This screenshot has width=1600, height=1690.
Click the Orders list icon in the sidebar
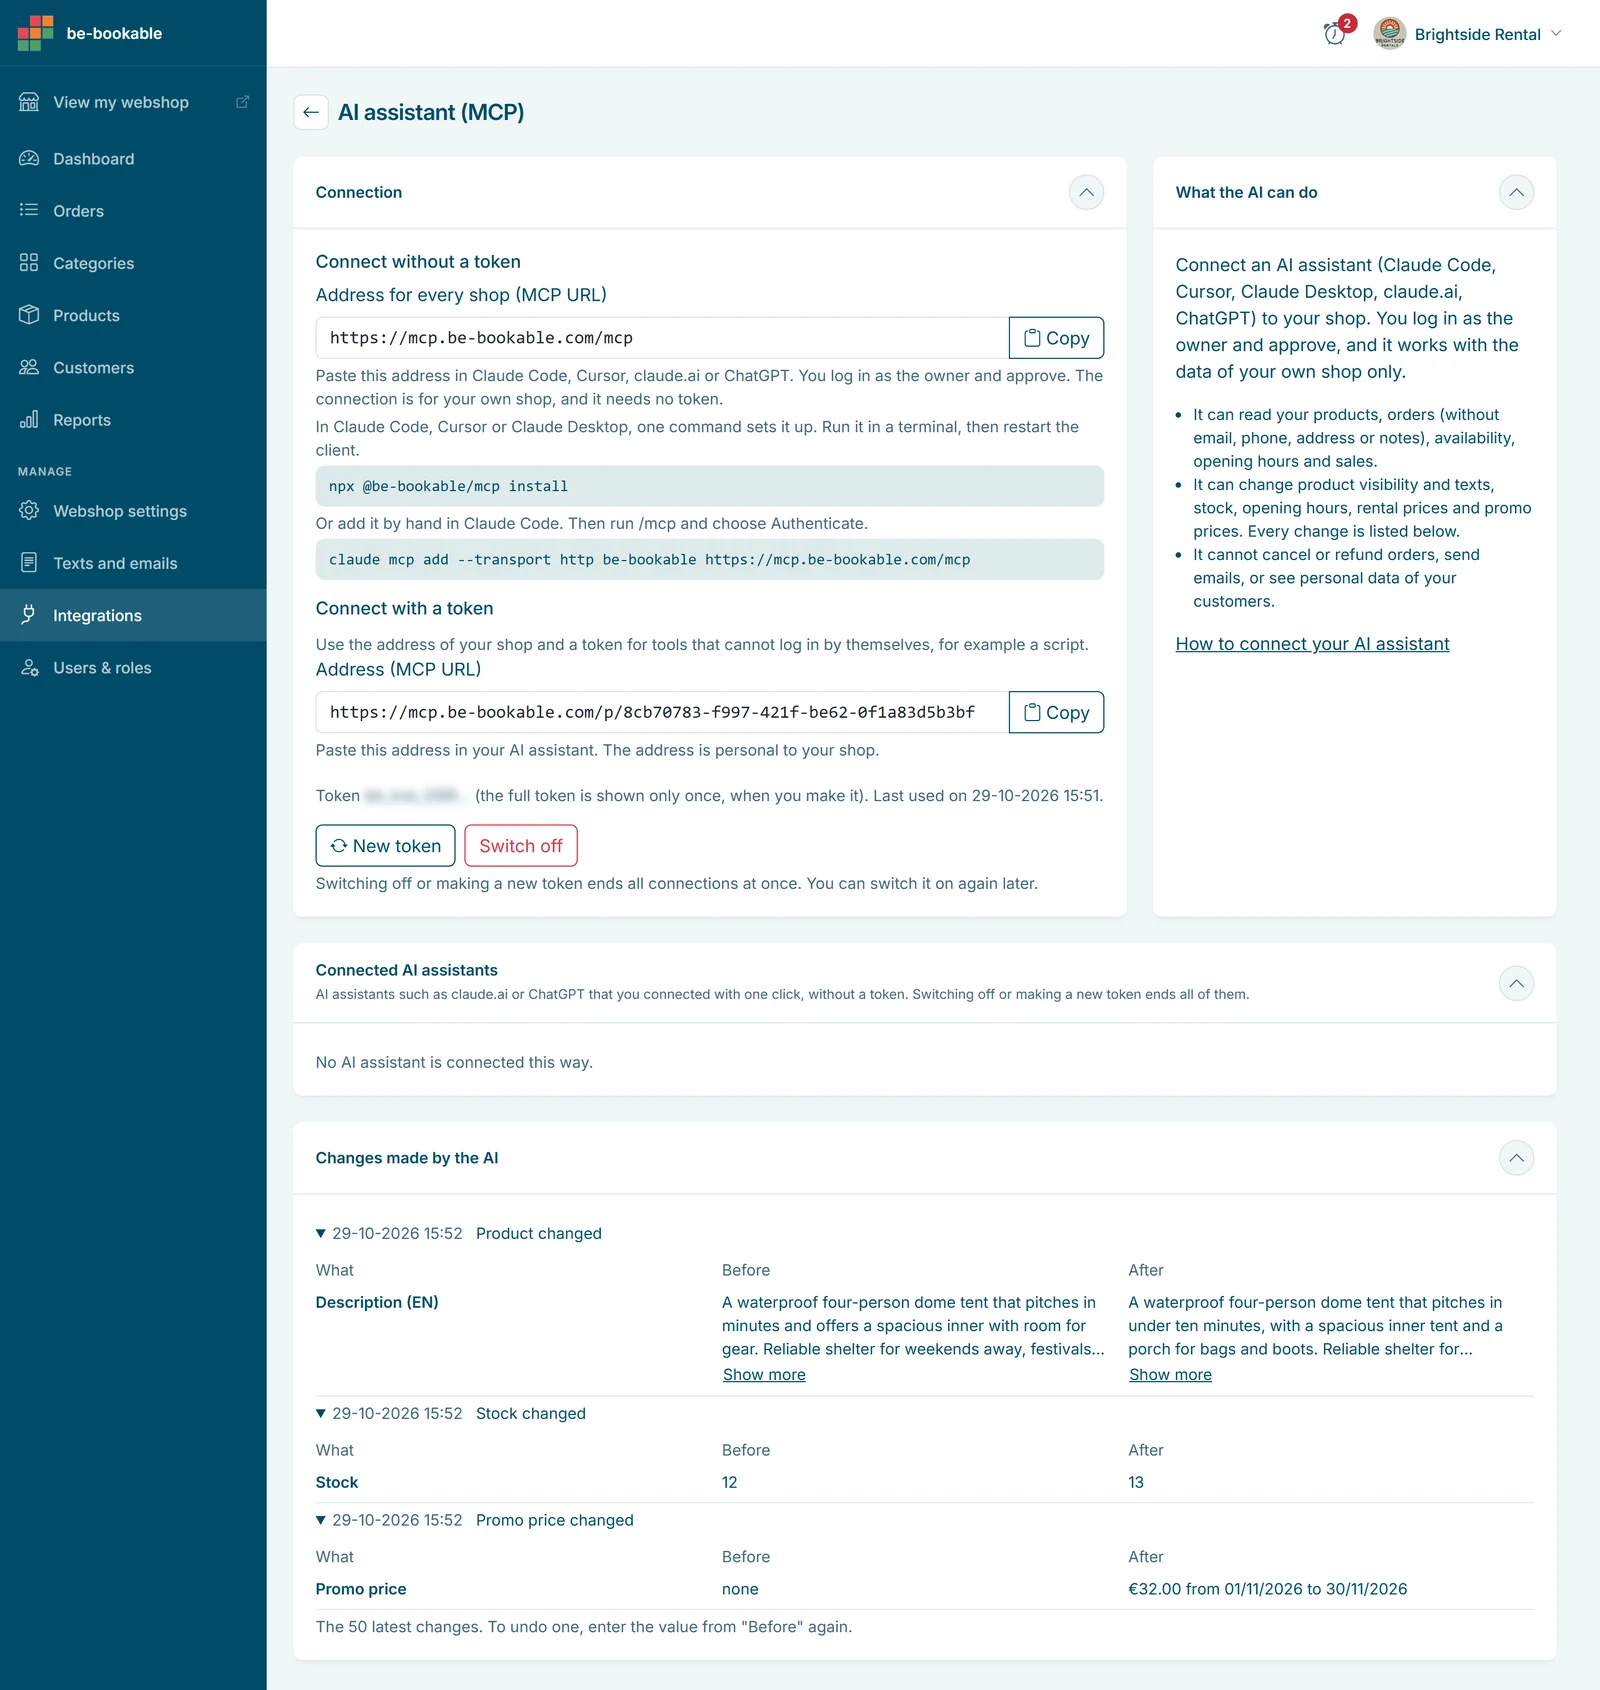click(x=29, y=211)
